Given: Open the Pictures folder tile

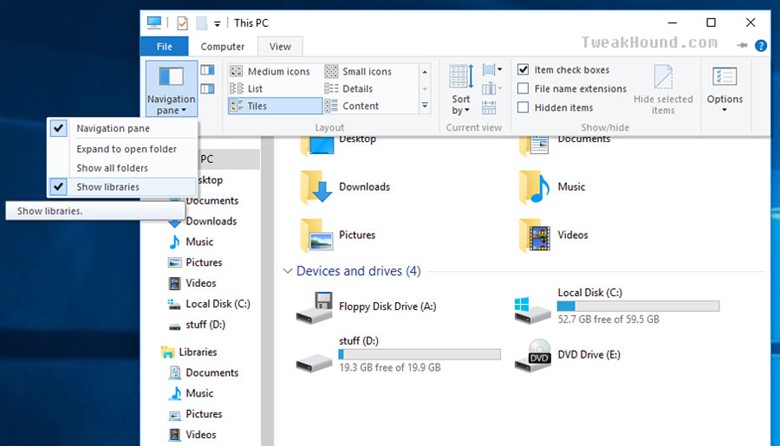Looking at the screenshot, I should 338,235.
